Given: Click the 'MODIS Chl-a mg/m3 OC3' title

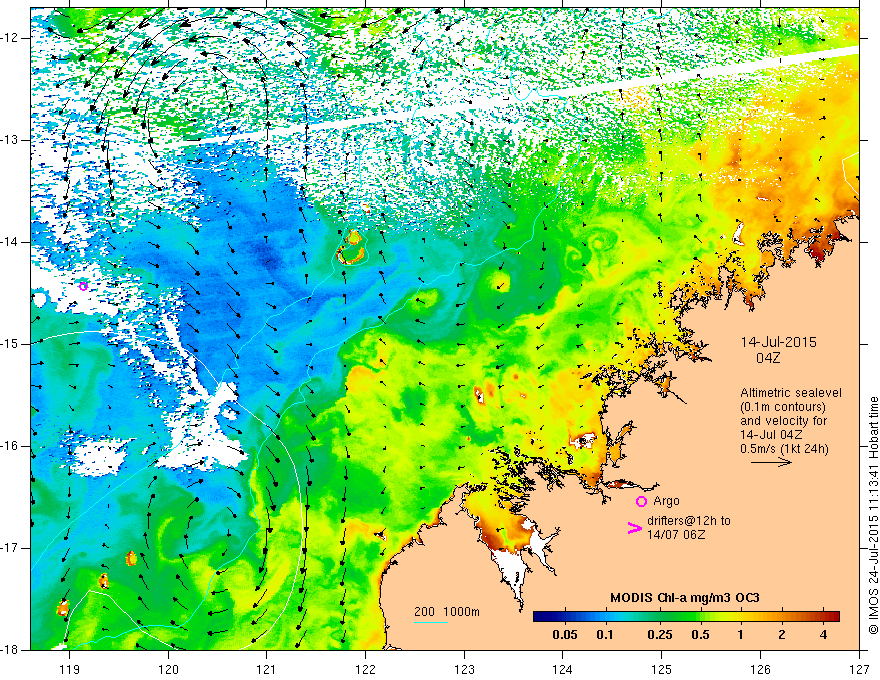Looking at the screenshot, I should [x=685, y=598].
